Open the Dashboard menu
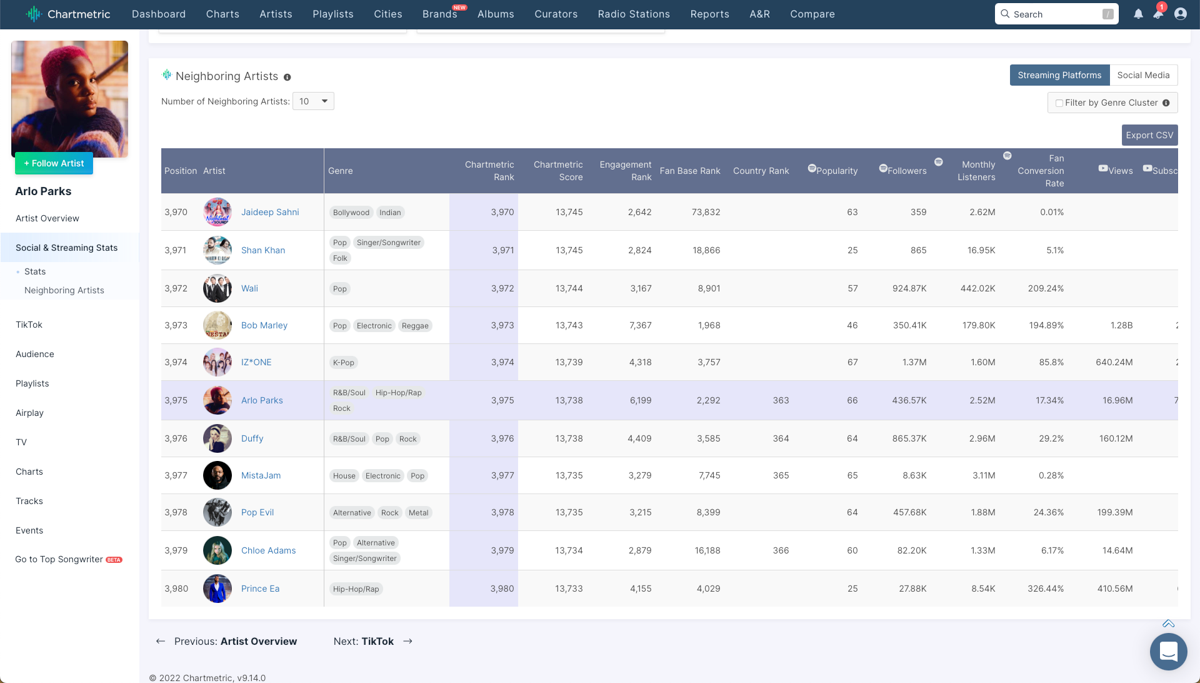This screenshot has height=683, width=1200. (x=159, y=14)
